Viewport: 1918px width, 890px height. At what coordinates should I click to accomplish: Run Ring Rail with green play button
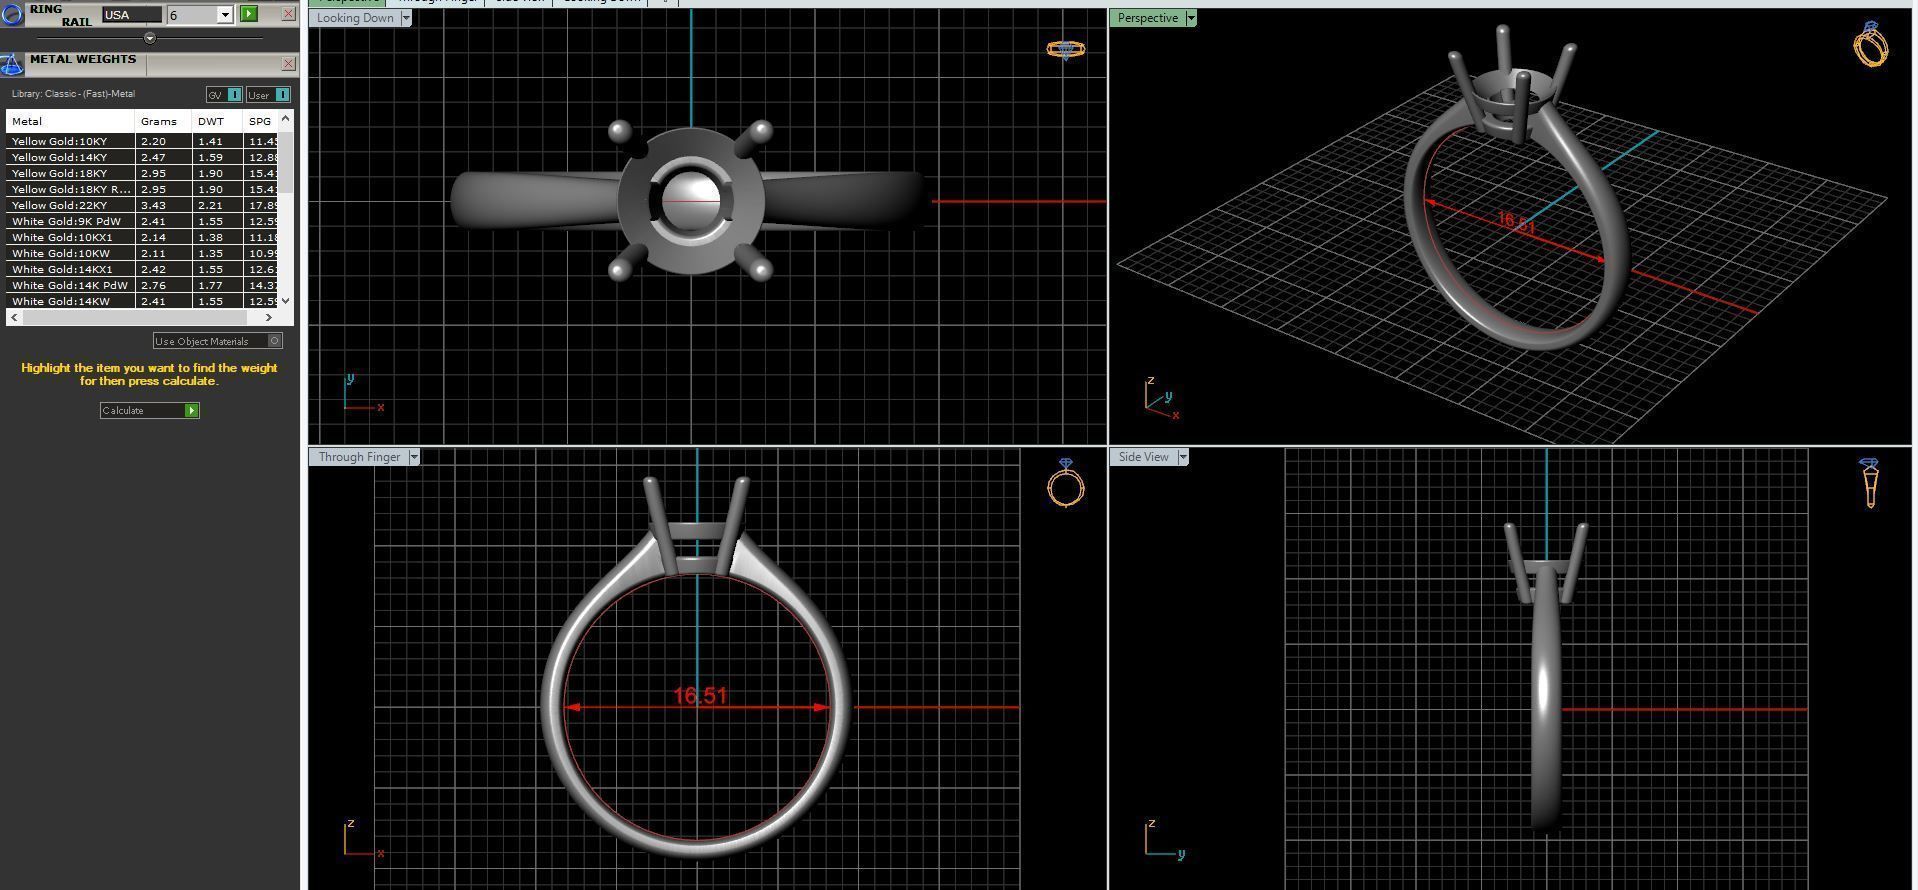coord(249,14)
